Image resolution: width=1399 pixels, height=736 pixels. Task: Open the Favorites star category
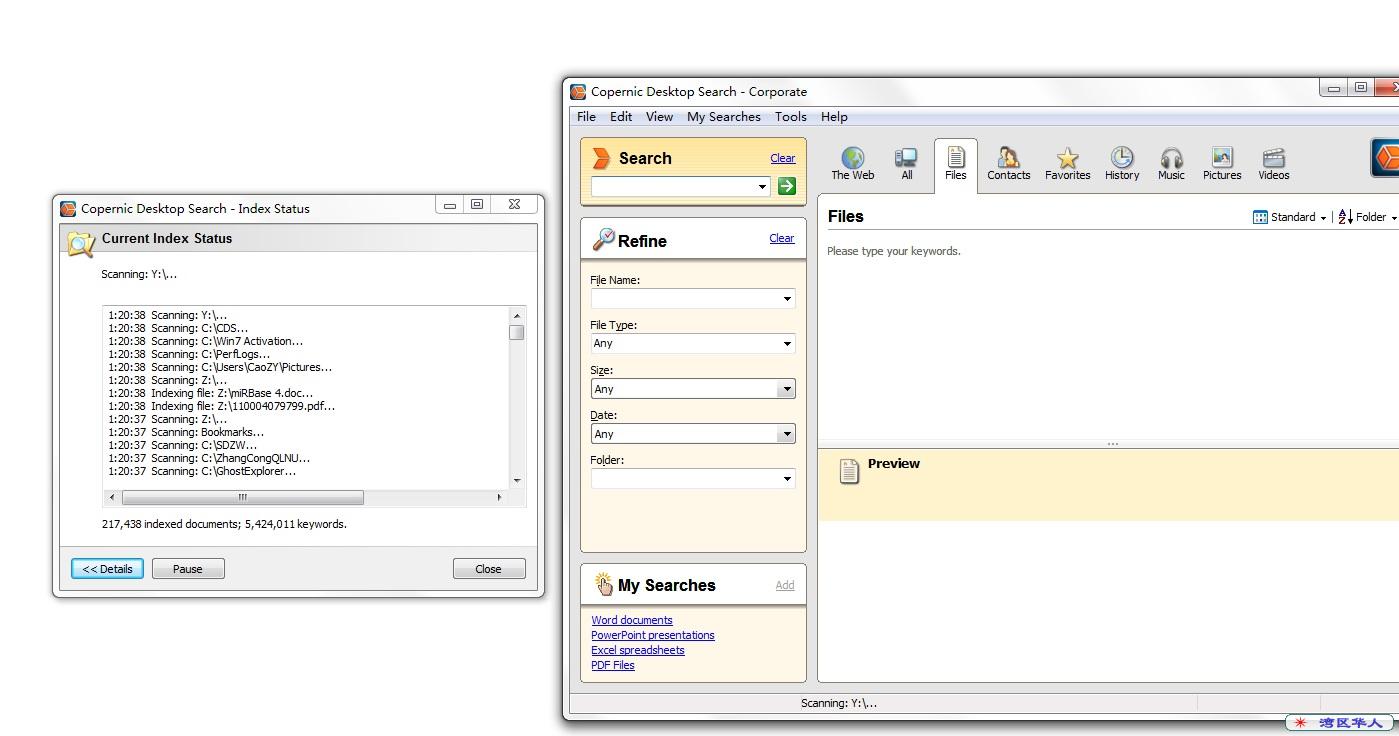tap(1067, 164)
